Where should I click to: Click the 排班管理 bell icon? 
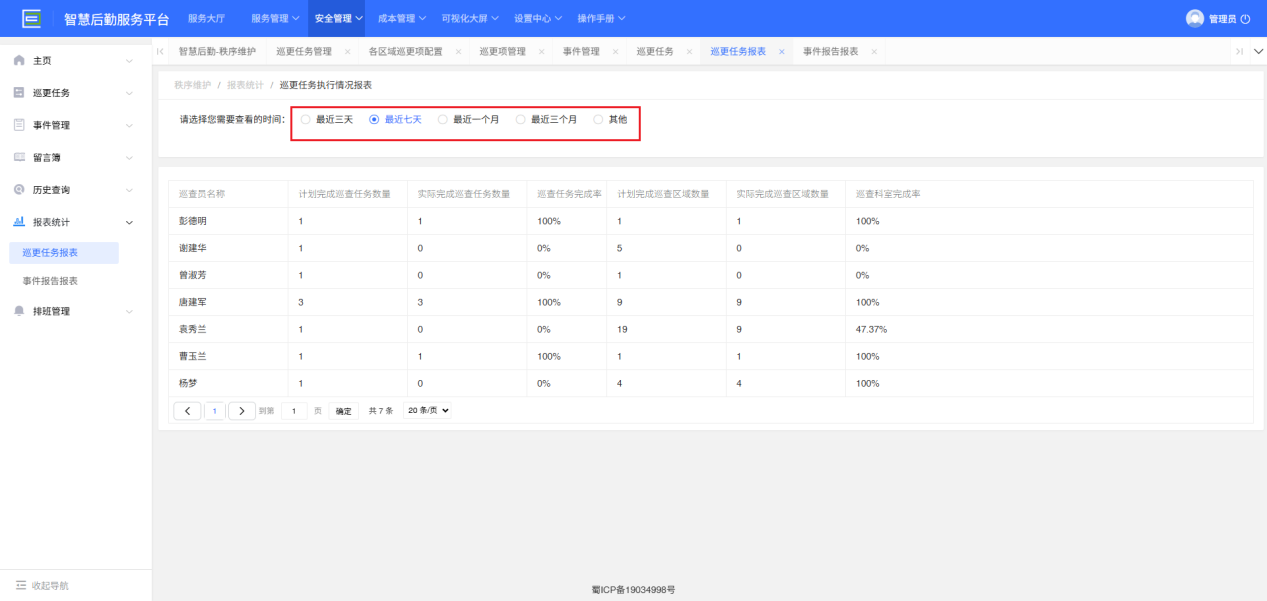pyautogui.click(x=19, y=311)
